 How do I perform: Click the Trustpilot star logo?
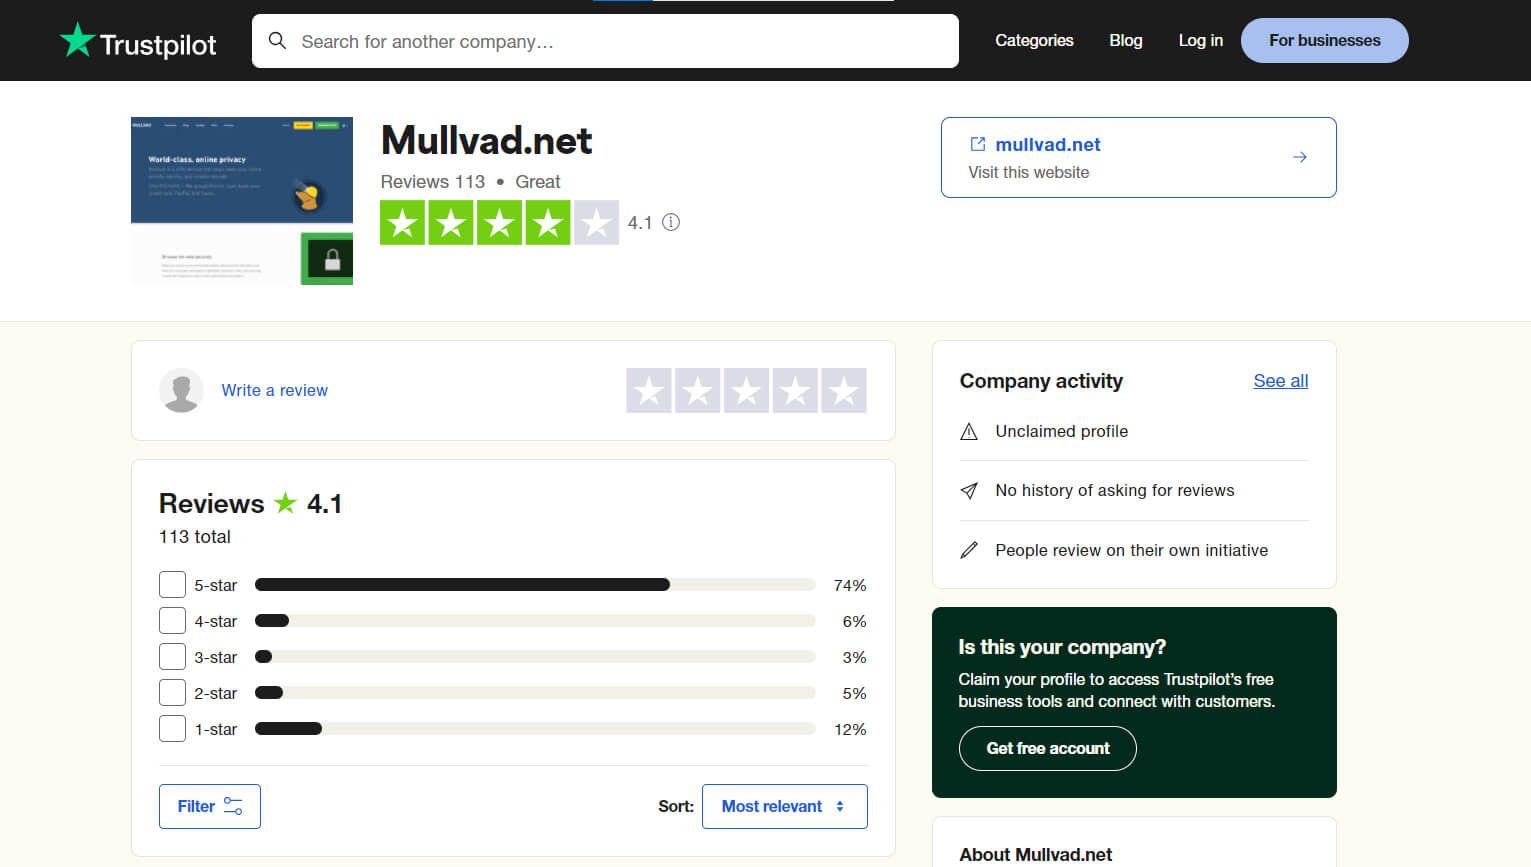77,40
